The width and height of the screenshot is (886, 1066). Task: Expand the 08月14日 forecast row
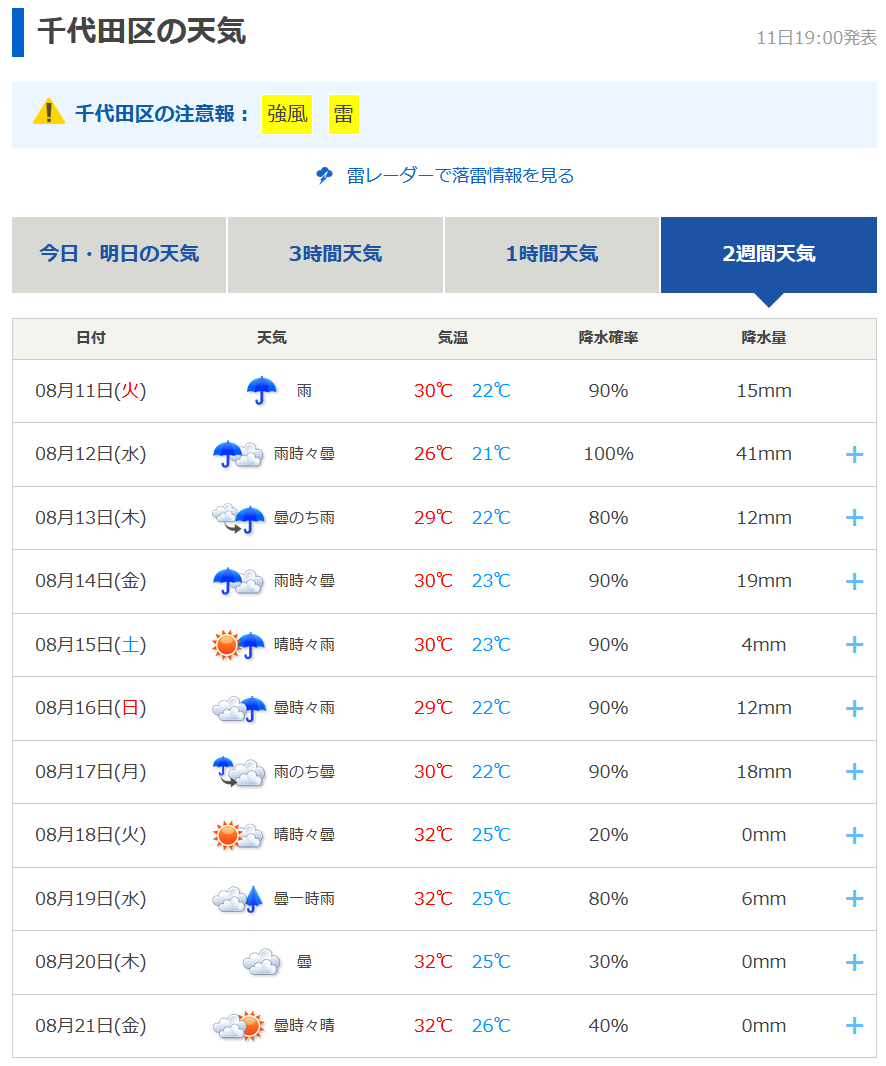click(x=854, y=582)
